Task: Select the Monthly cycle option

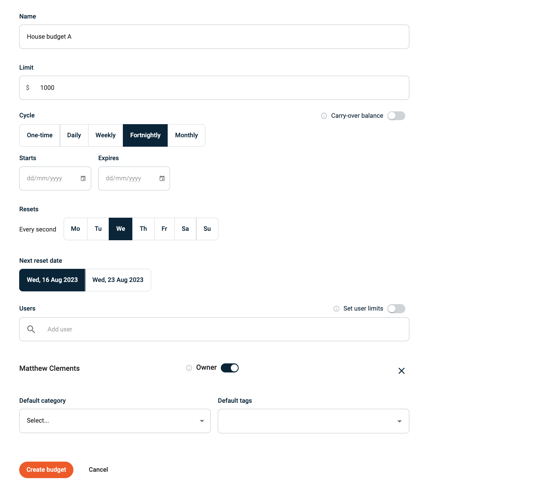Action: 186,135
